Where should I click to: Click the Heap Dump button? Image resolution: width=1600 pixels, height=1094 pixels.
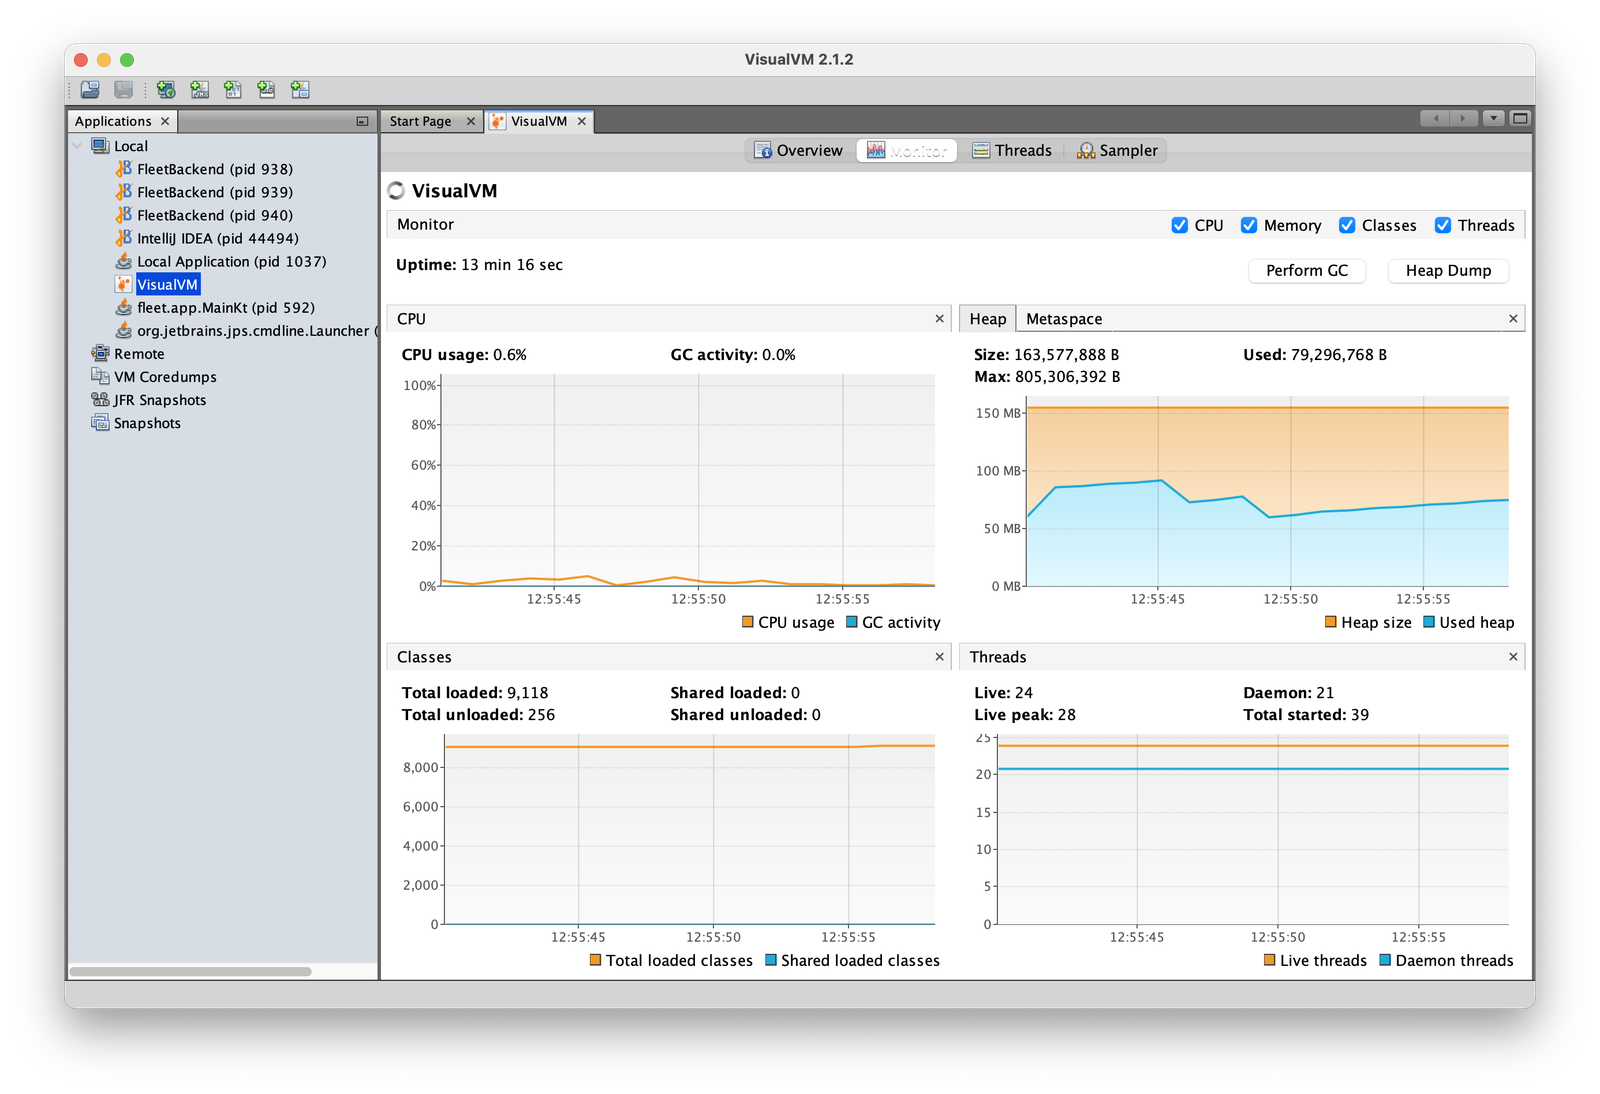1448,270
